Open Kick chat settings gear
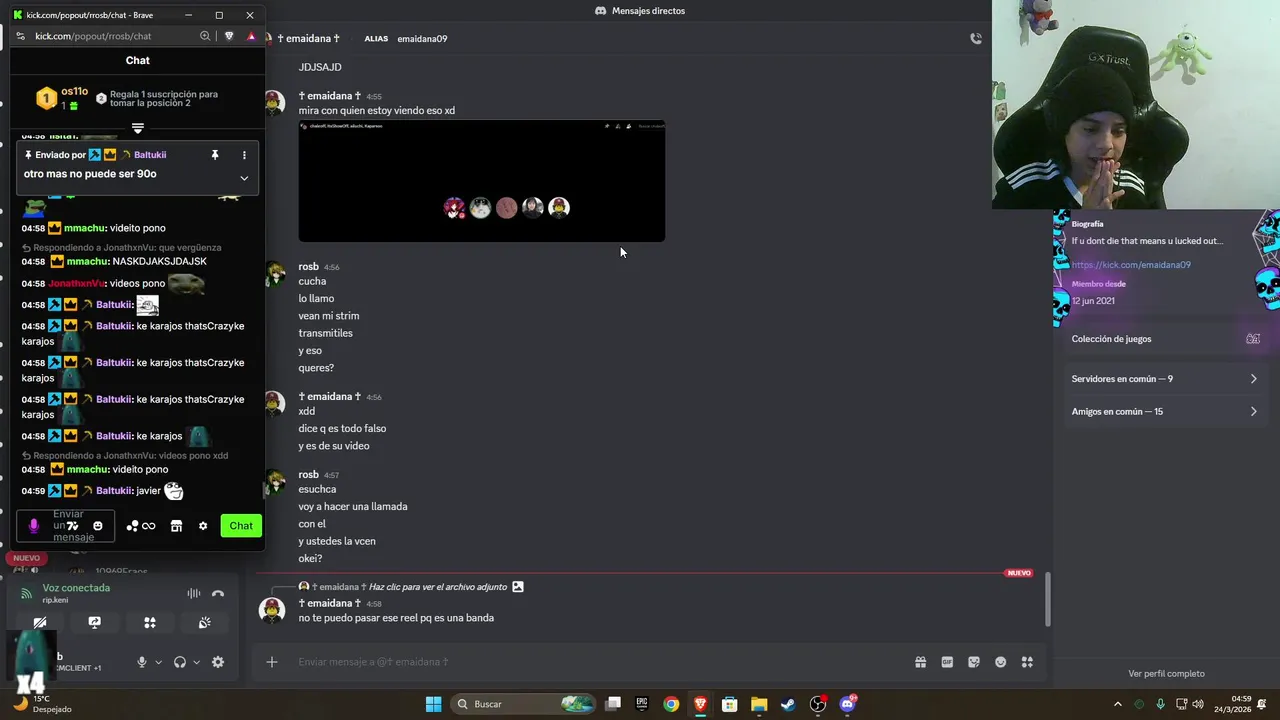Image resolution: width=1280 pixels, height=720 pixels. [x=203, y=526]
